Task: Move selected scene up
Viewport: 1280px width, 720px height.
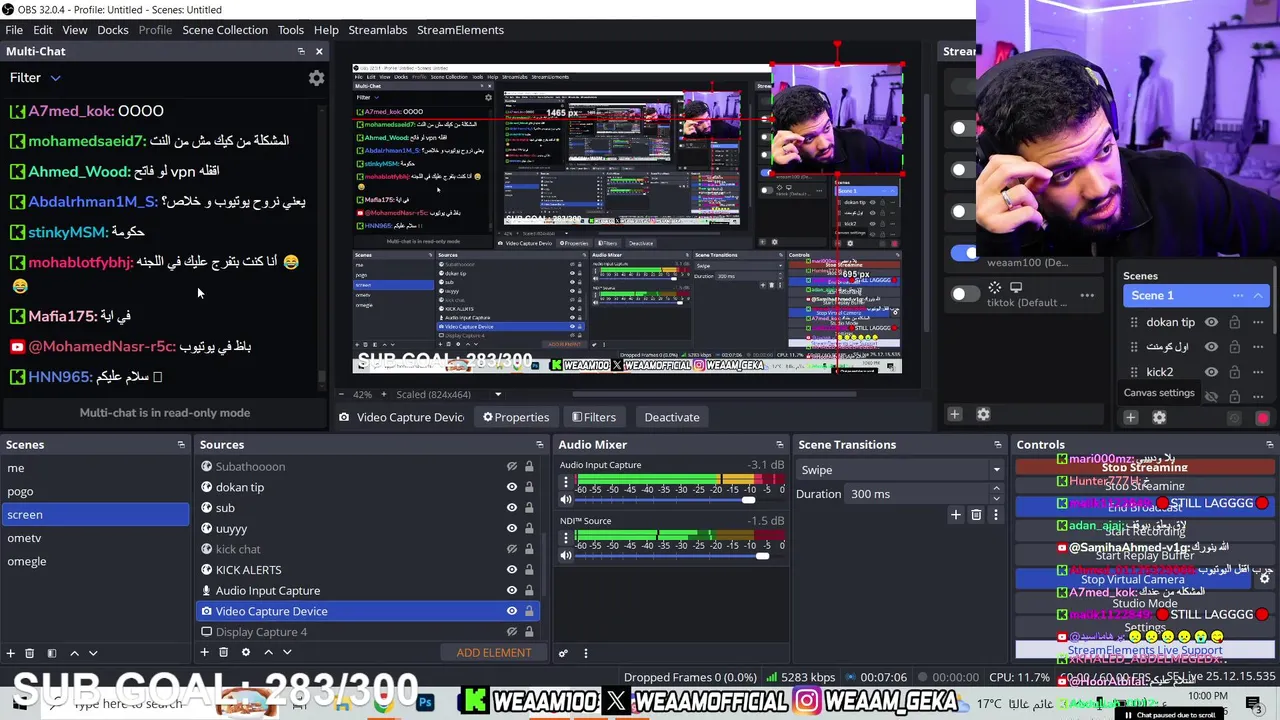Action: click(x=74, y=653)
